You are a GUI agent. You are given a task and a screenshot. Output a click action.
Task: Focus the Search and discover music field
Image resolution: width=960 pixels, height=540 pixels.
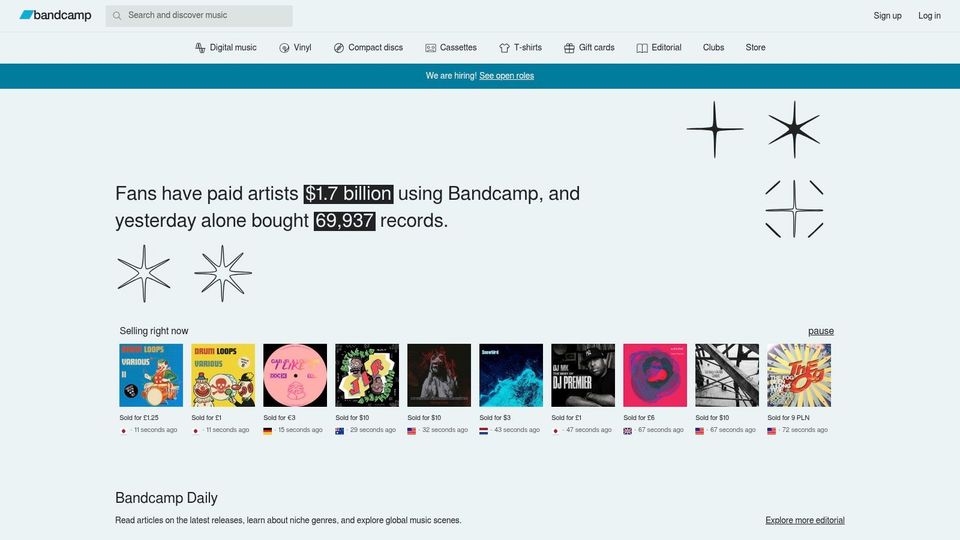coord(199,15)
